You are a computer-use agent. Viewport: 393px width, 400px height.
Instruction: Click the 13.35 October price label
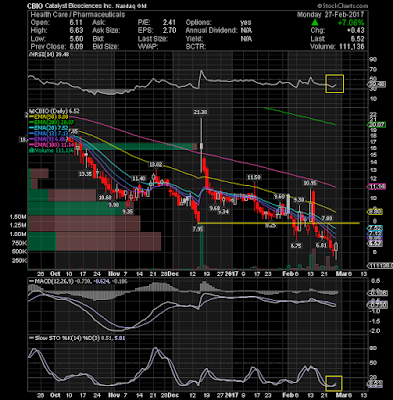85,174
